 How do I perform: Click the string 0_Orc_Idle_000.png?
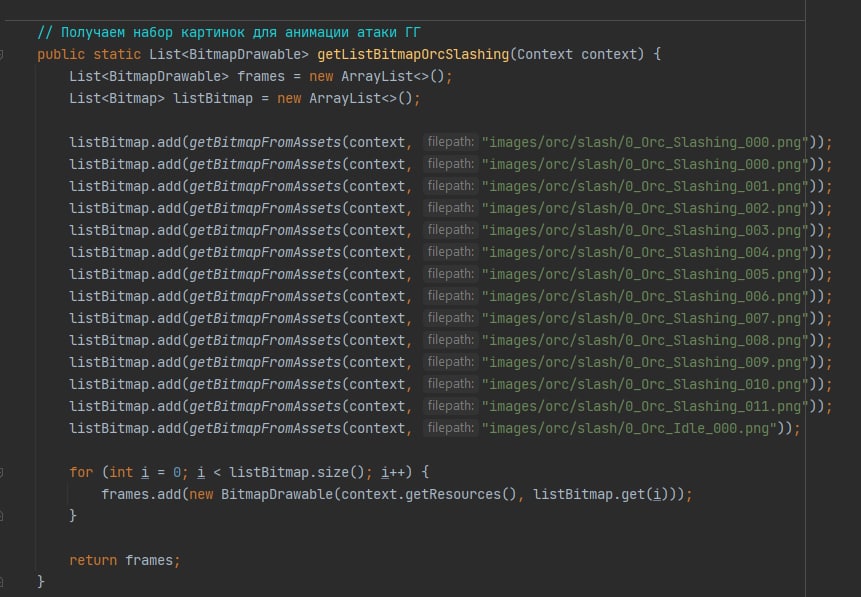pyautogui.click(x=629, y=428)
